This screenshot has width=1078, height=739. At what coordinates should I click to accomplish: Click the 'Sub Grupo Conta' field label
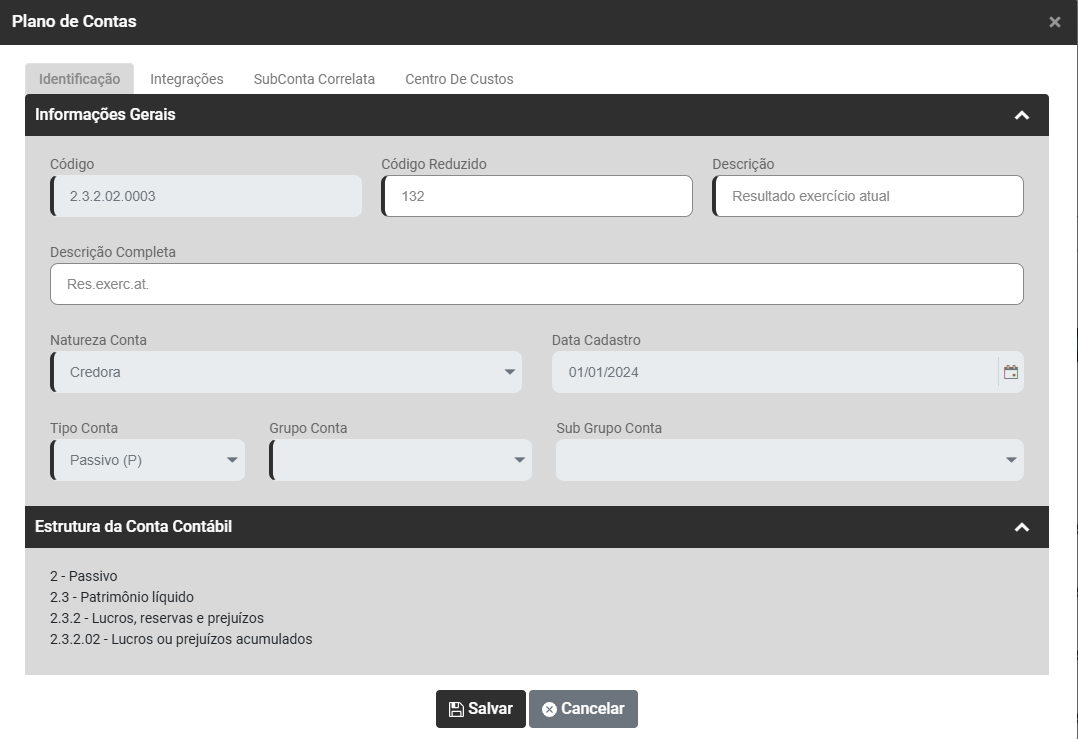609,428
